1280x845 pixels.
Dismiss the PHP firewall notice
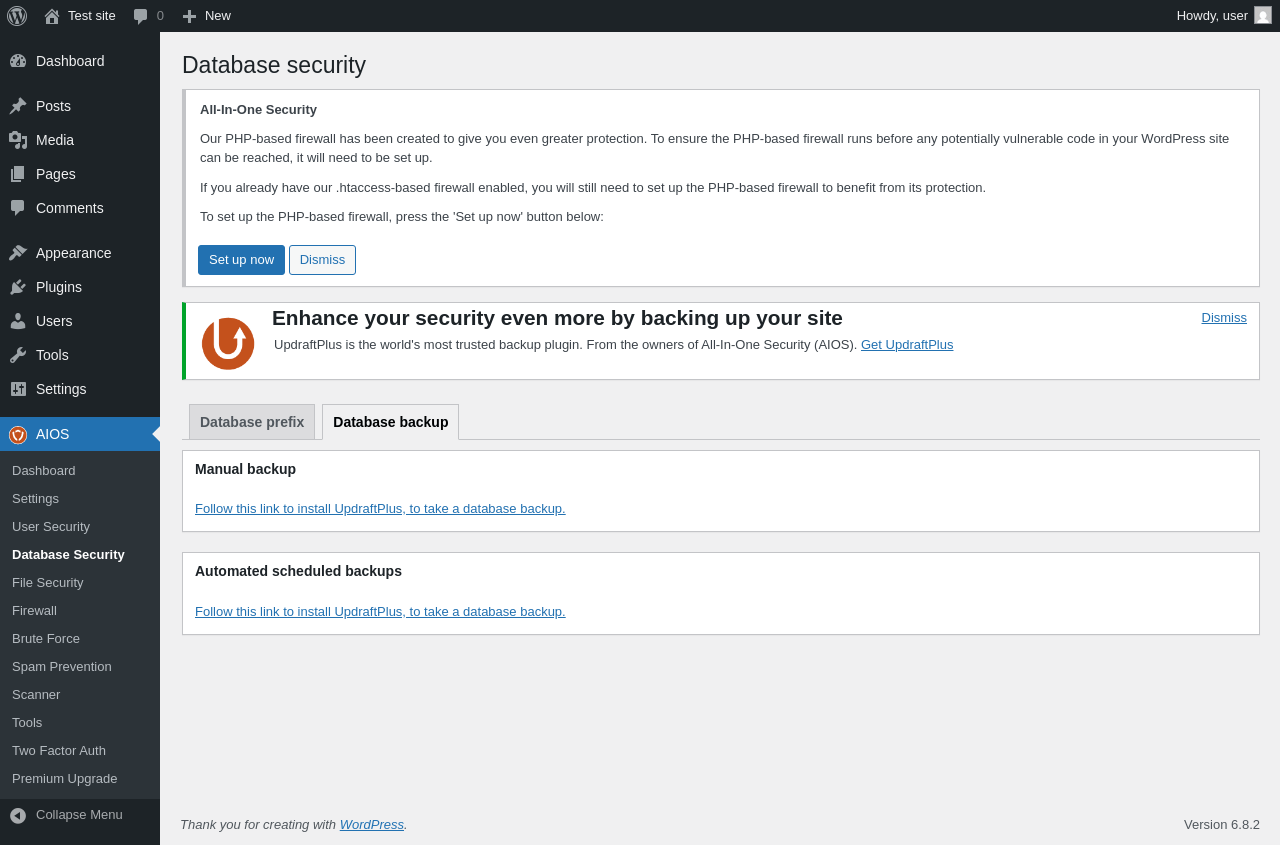[322, 260]
